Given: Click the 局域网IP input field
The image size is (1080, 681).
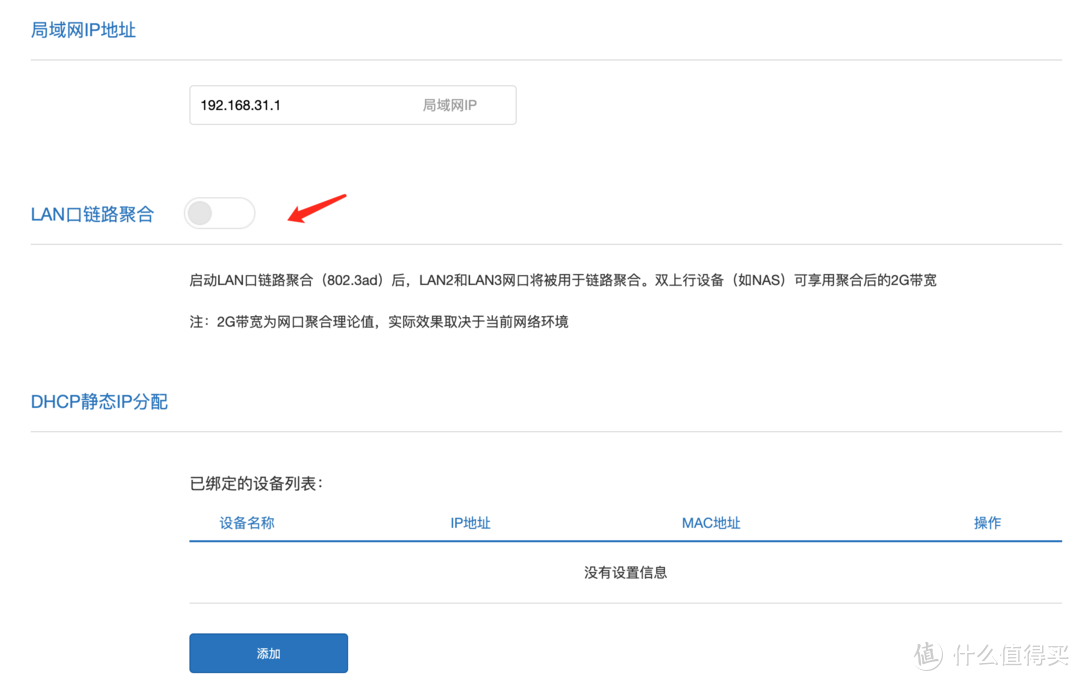Looking at the screenshot, I should tap(352, 105).
